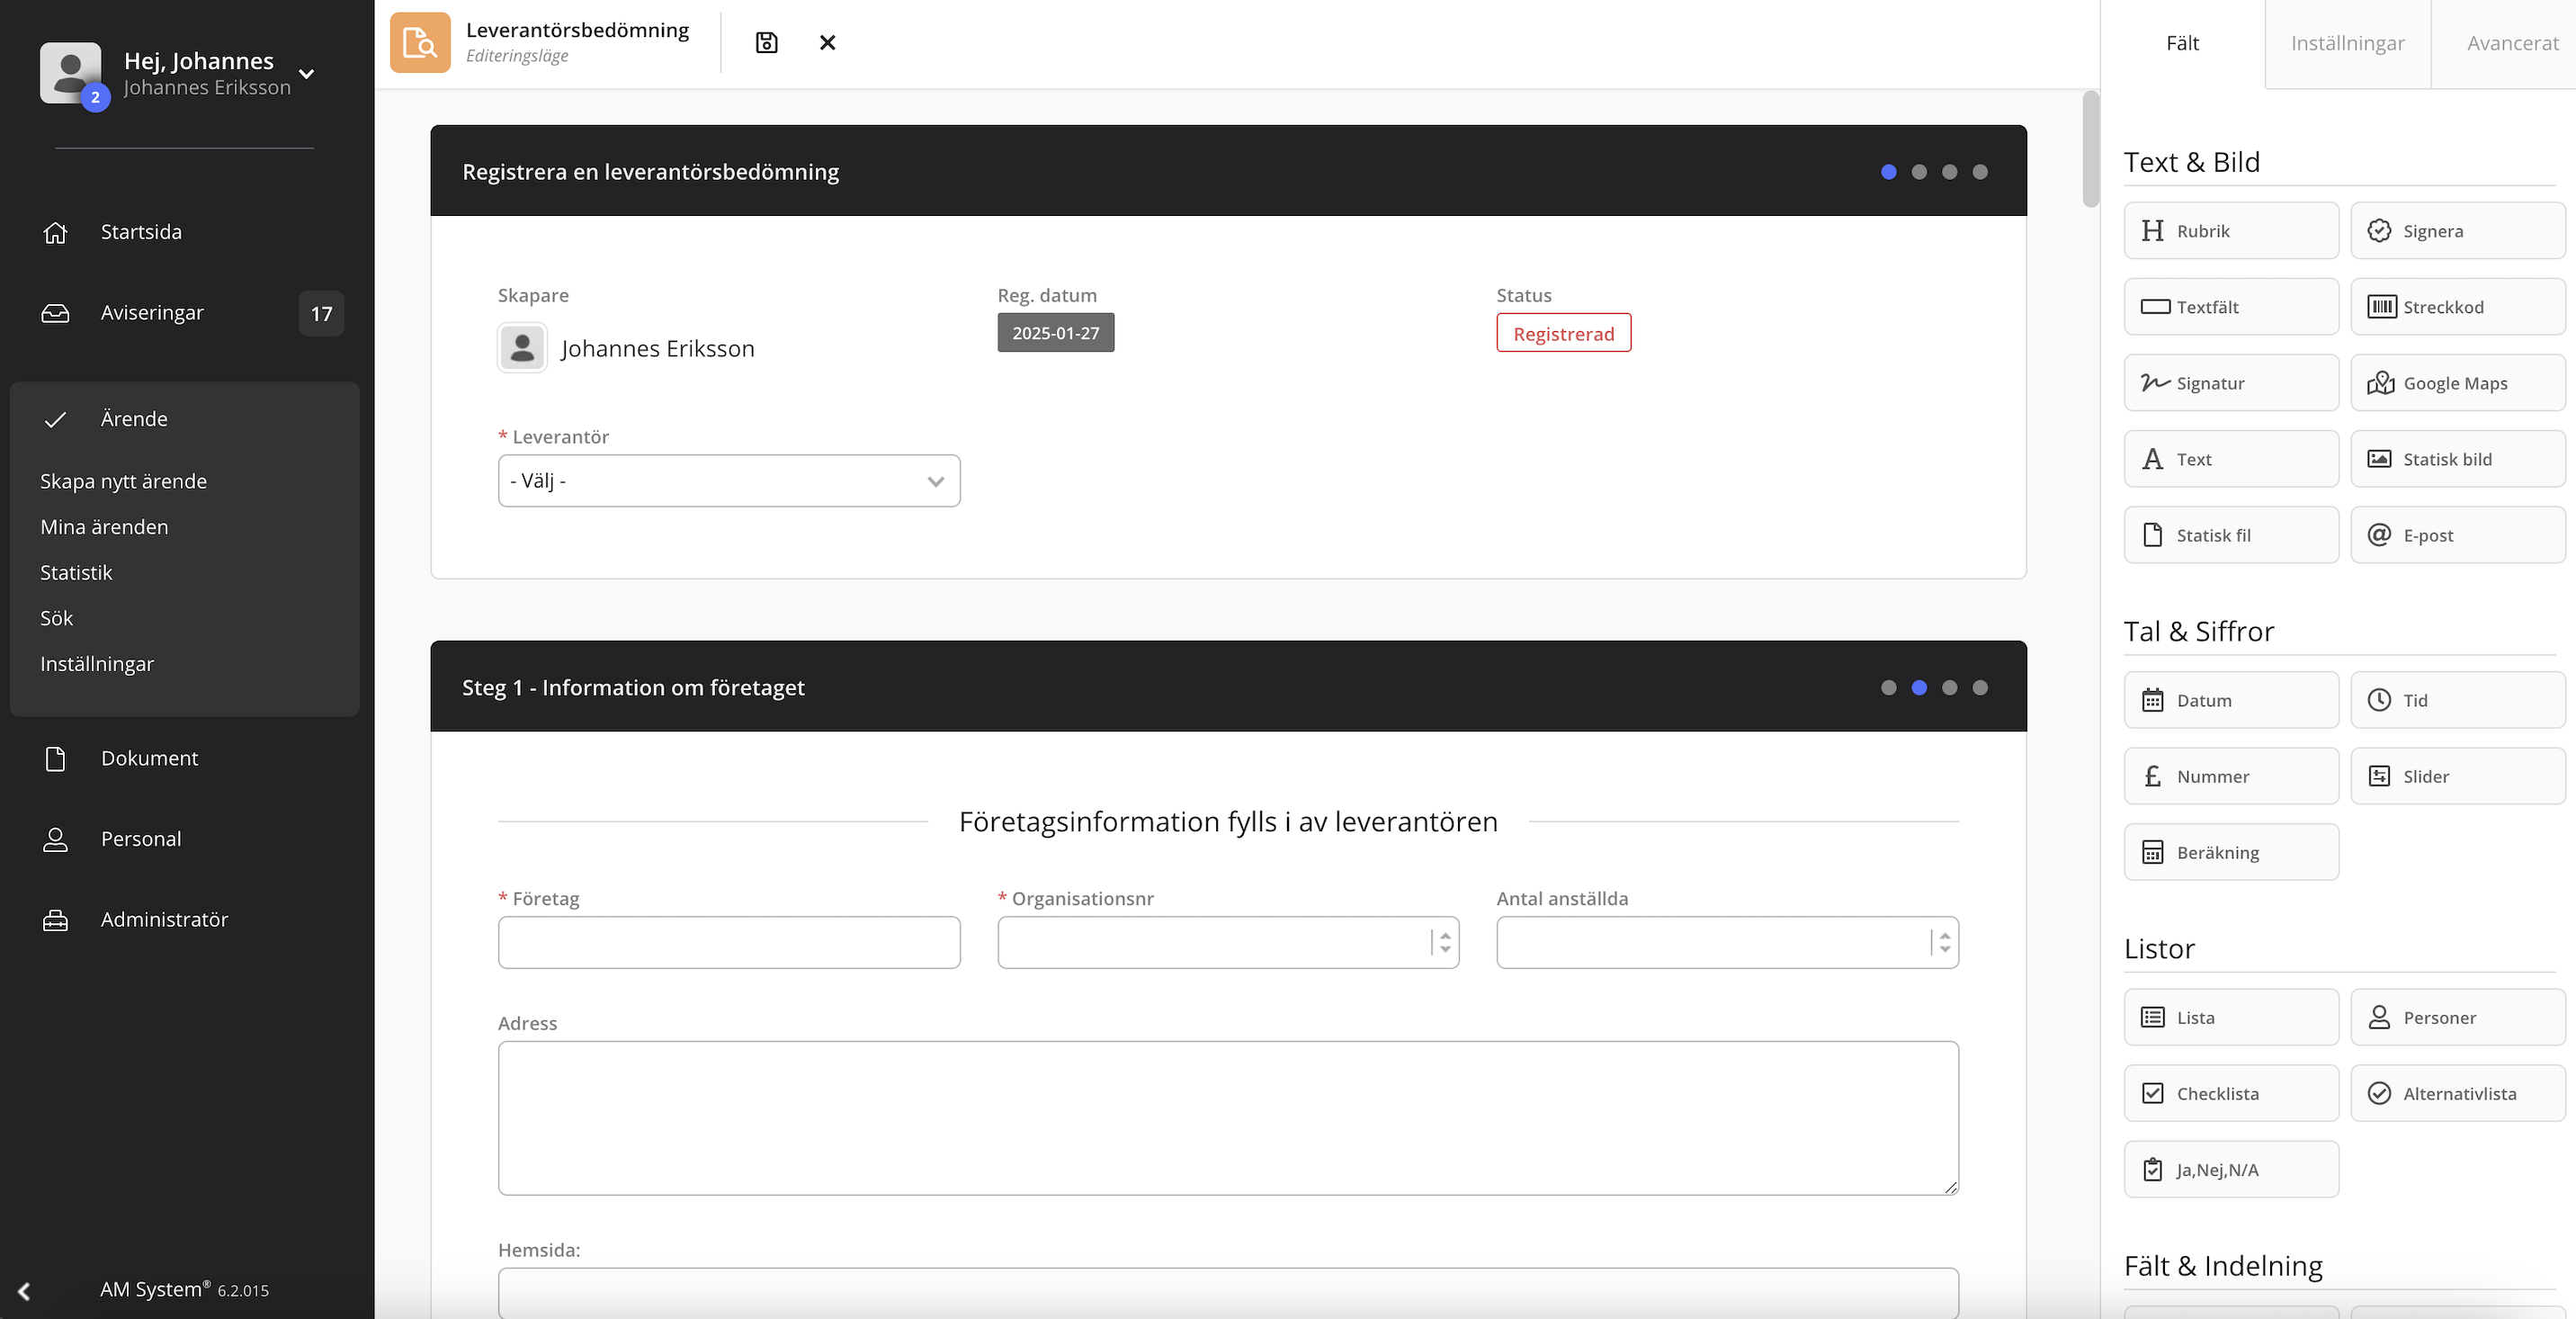
Task: Add a Beräkning field
Action: (2231, 851)
